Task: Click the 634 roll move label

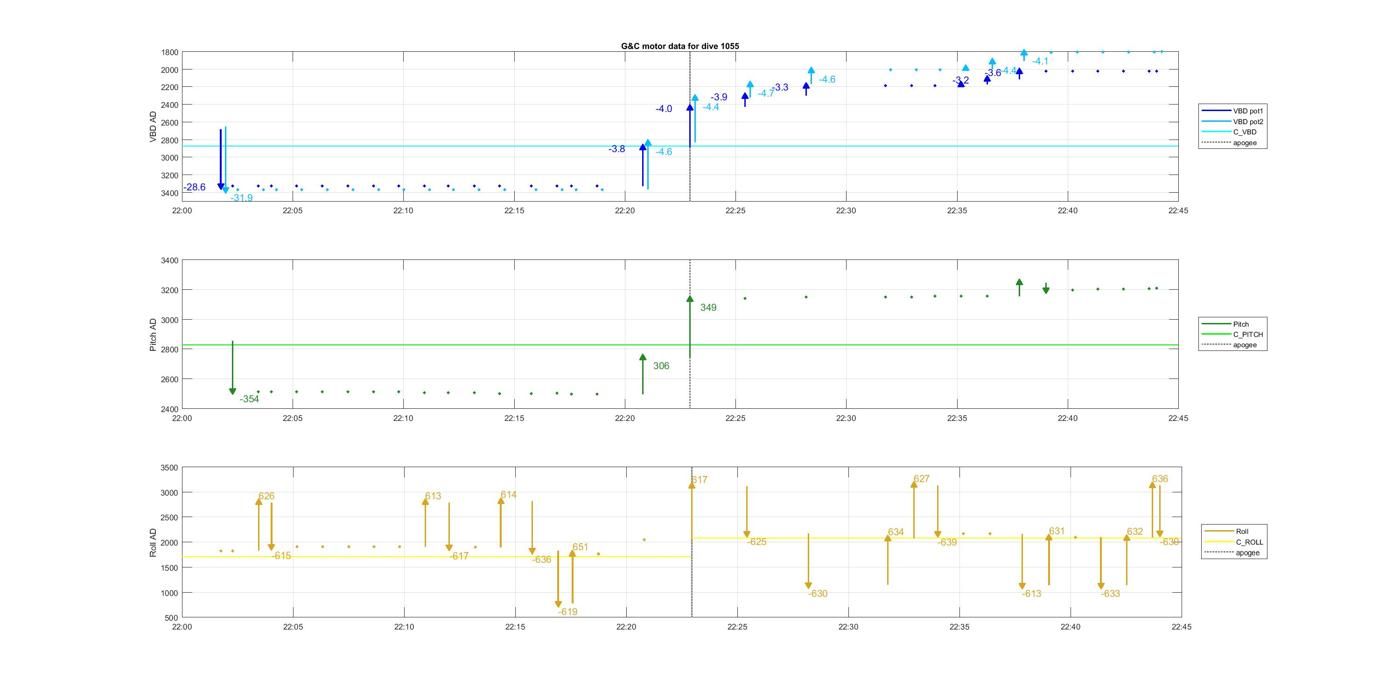Action: [896, 532]
